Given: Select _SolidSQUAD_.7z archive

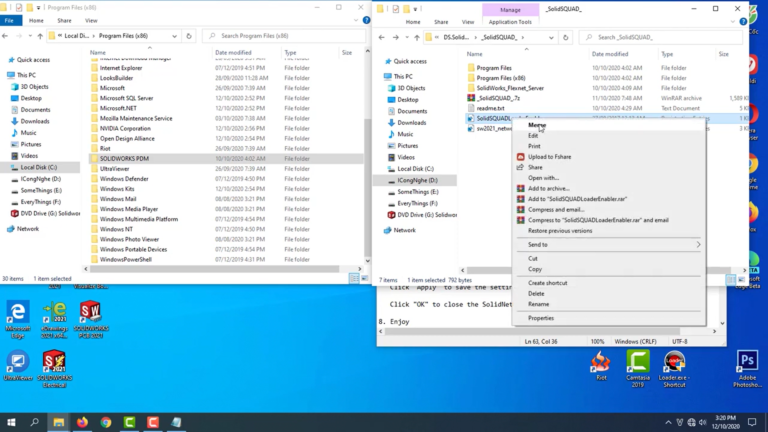Looking at the screenshot, I should 498,98.
